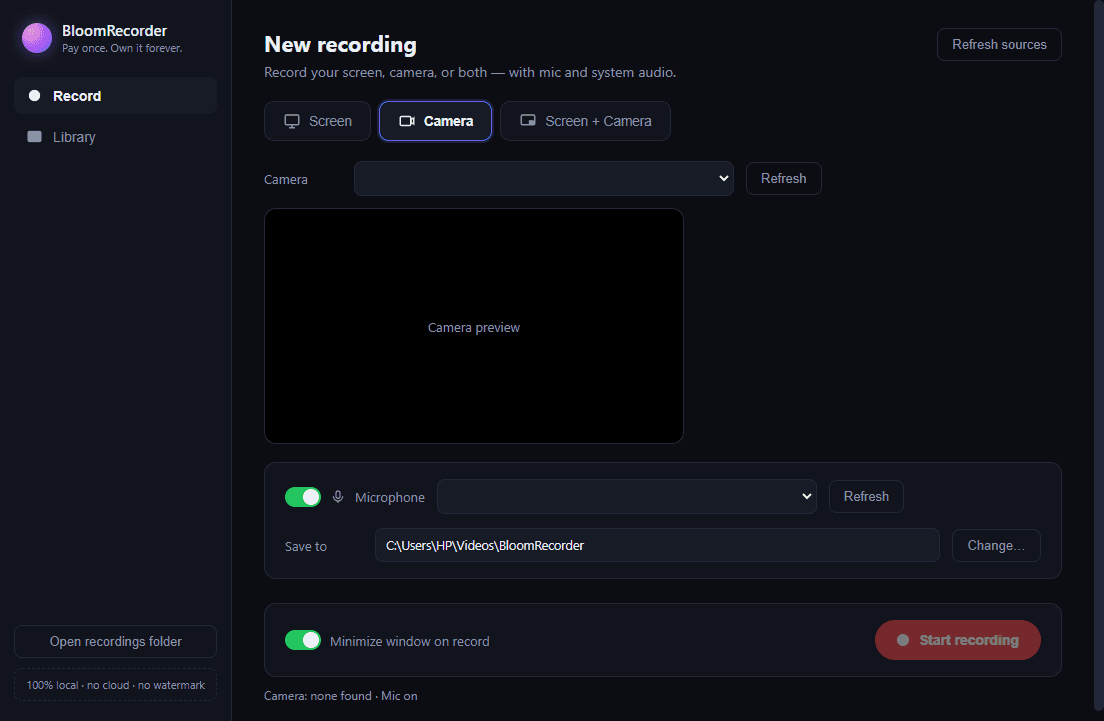
Task: Click the picture-in-picture icon on Screen + Camera
Action: pyautogui.click(x=528, y=120)
